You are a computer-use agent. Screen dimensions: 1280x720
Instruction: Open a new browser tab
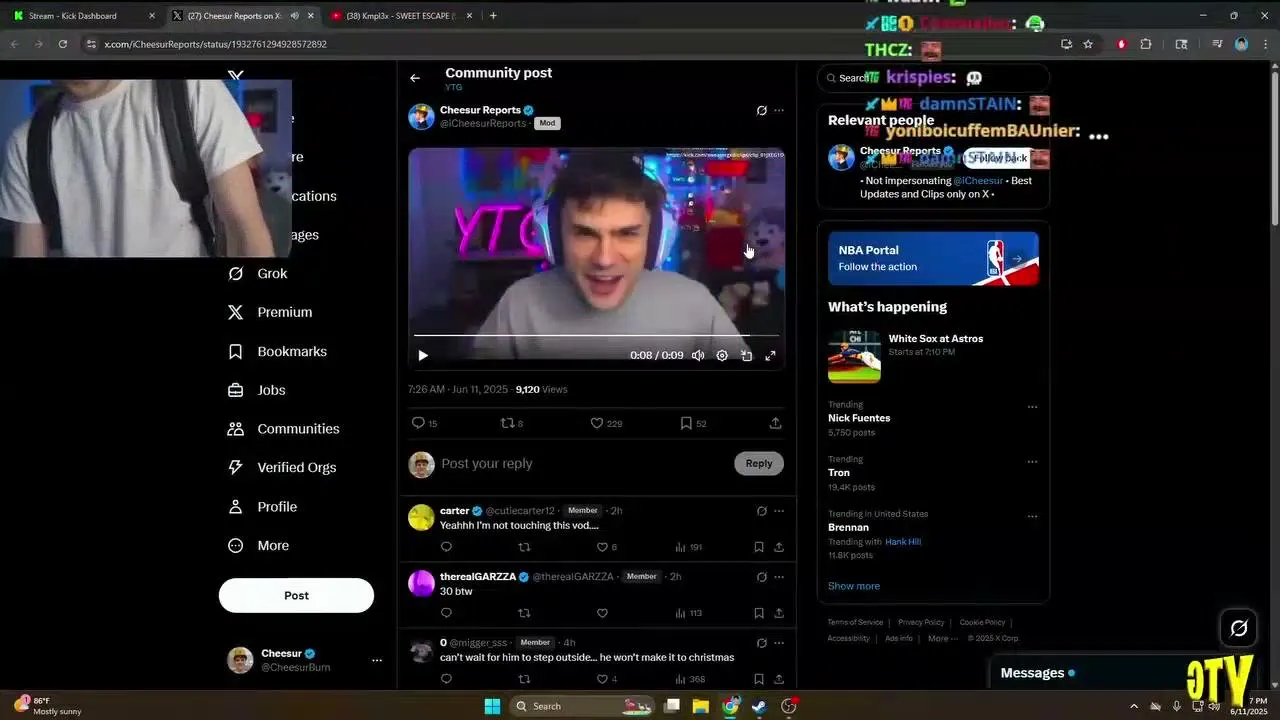click(493, 16)
